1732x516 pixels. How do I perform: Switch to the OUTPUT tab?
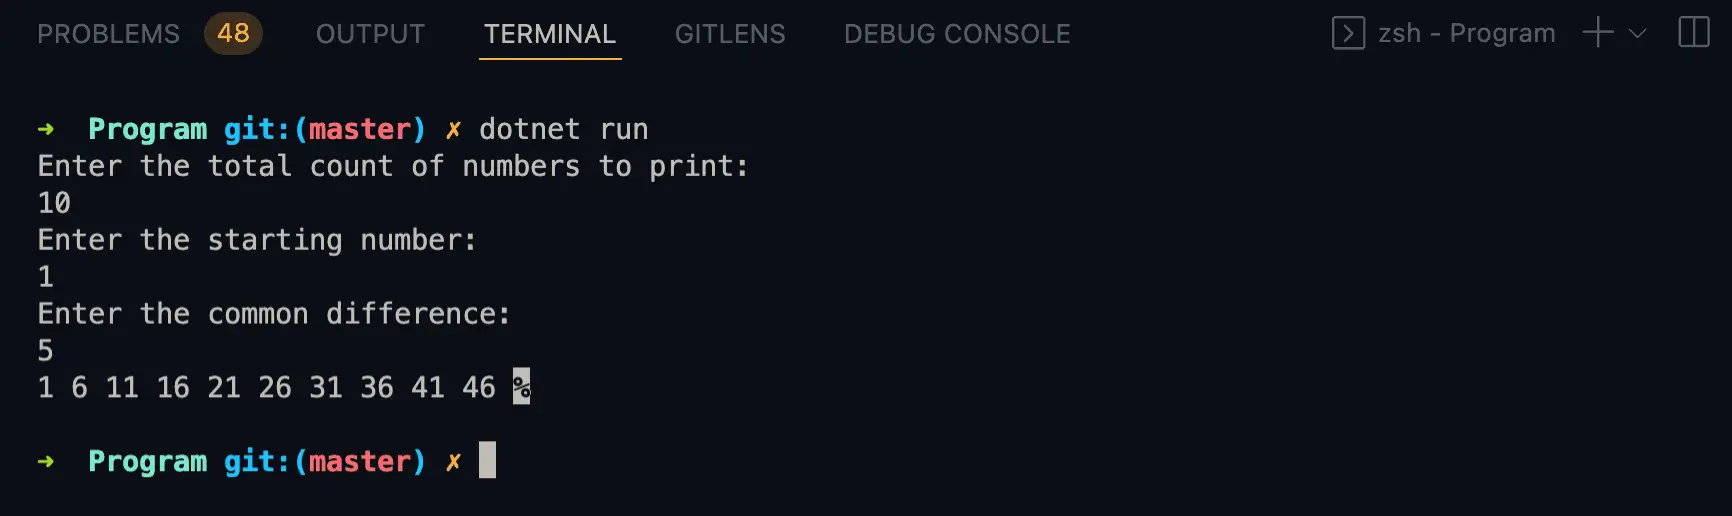370,34
